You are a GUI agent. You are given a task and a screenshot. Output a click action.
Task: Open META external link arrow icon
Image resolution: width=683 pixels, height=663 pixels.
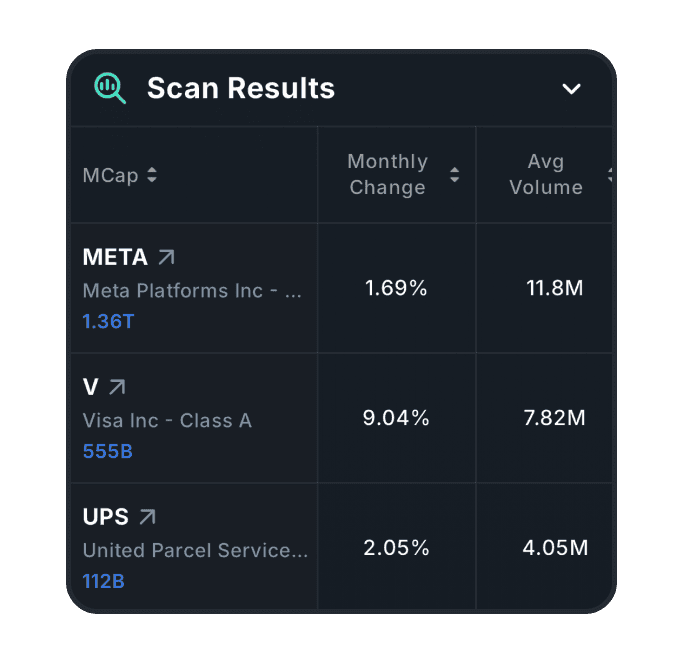click(x=166, y=257)
